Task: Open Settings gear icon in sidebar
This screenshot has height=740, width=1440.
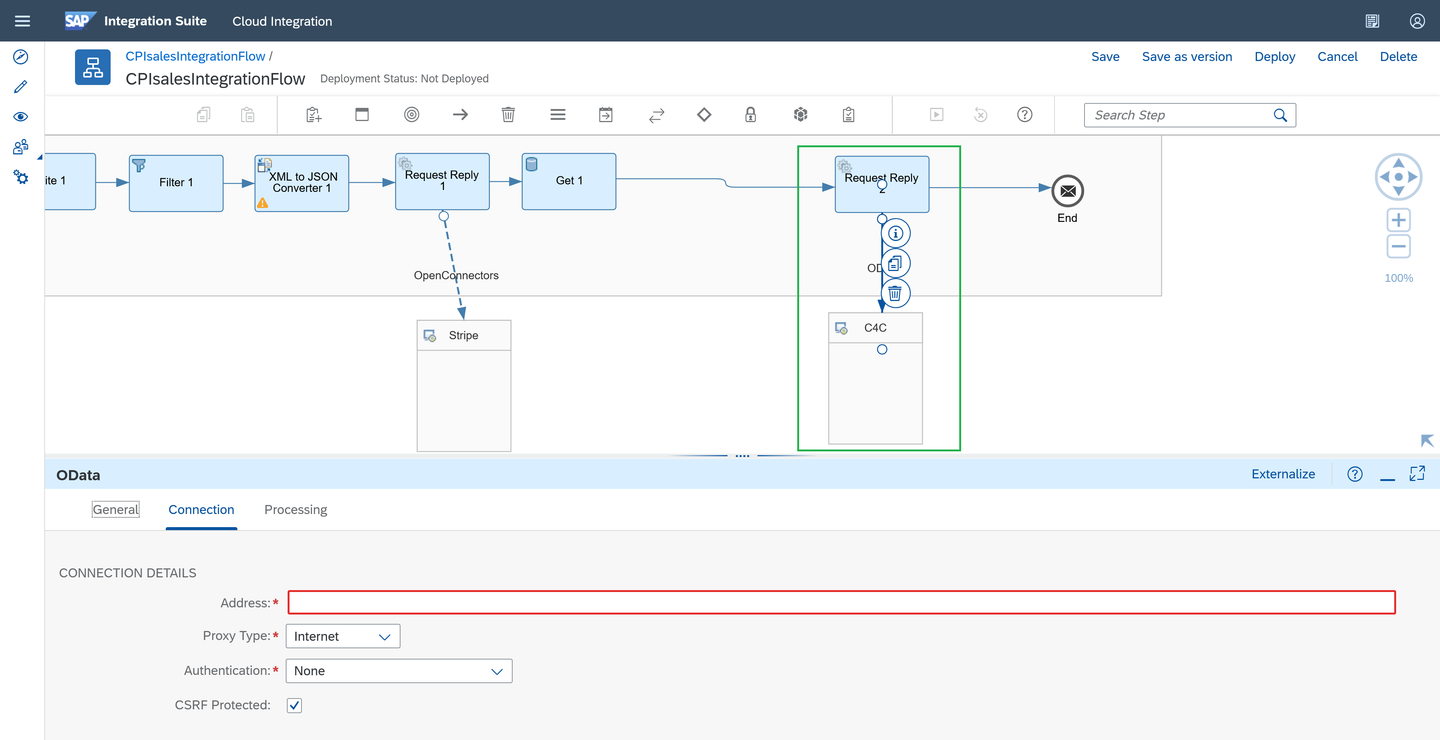Action: 20,177
